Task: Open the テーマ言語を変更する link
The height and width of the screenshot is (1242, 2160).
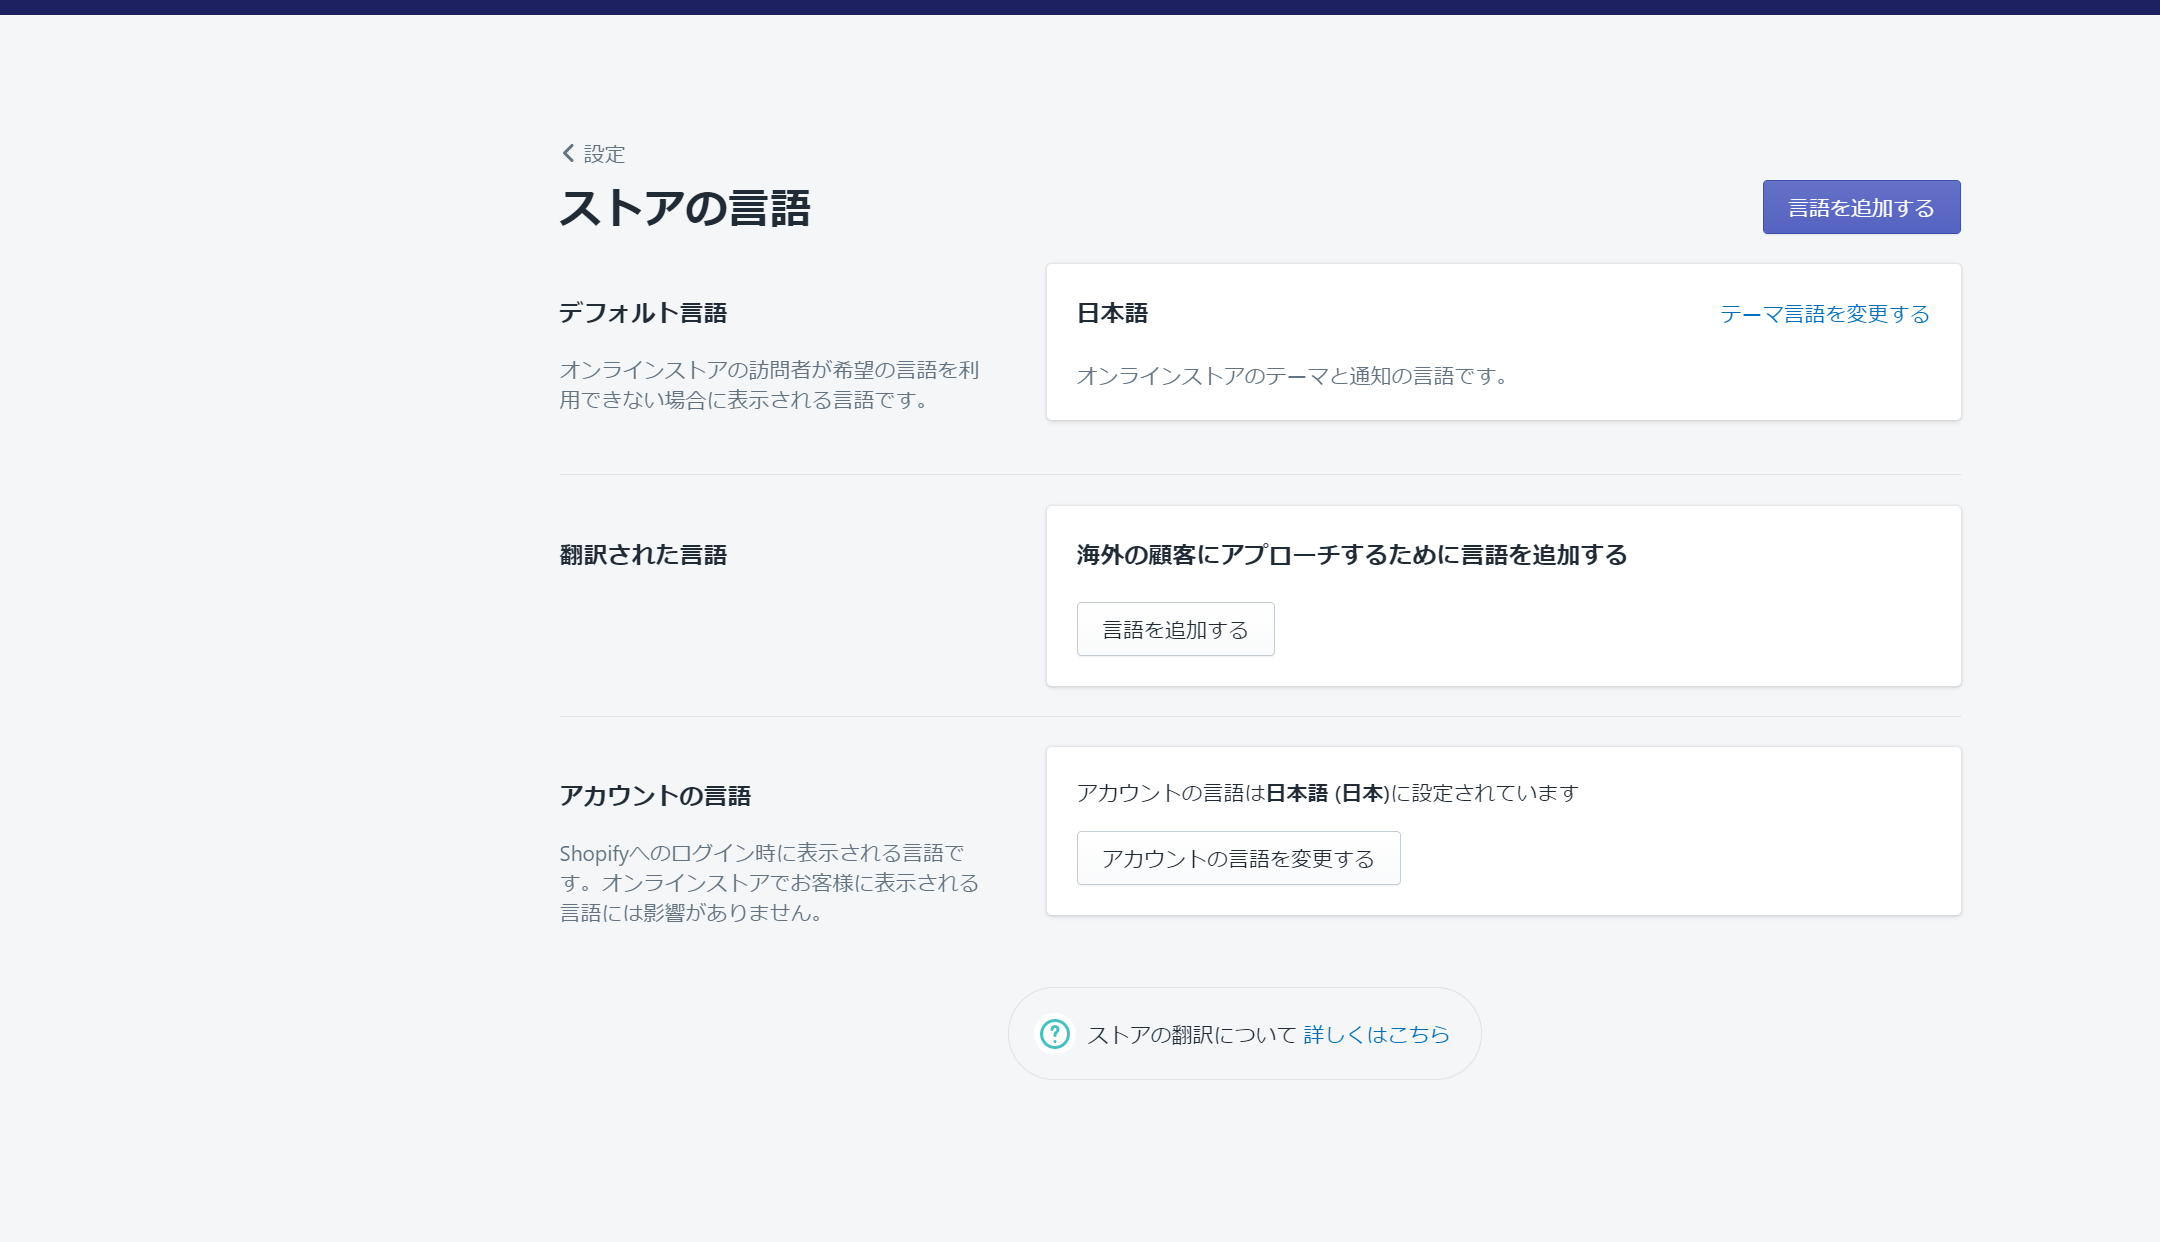Action: pyautogui.click(x=1824, y=314)
